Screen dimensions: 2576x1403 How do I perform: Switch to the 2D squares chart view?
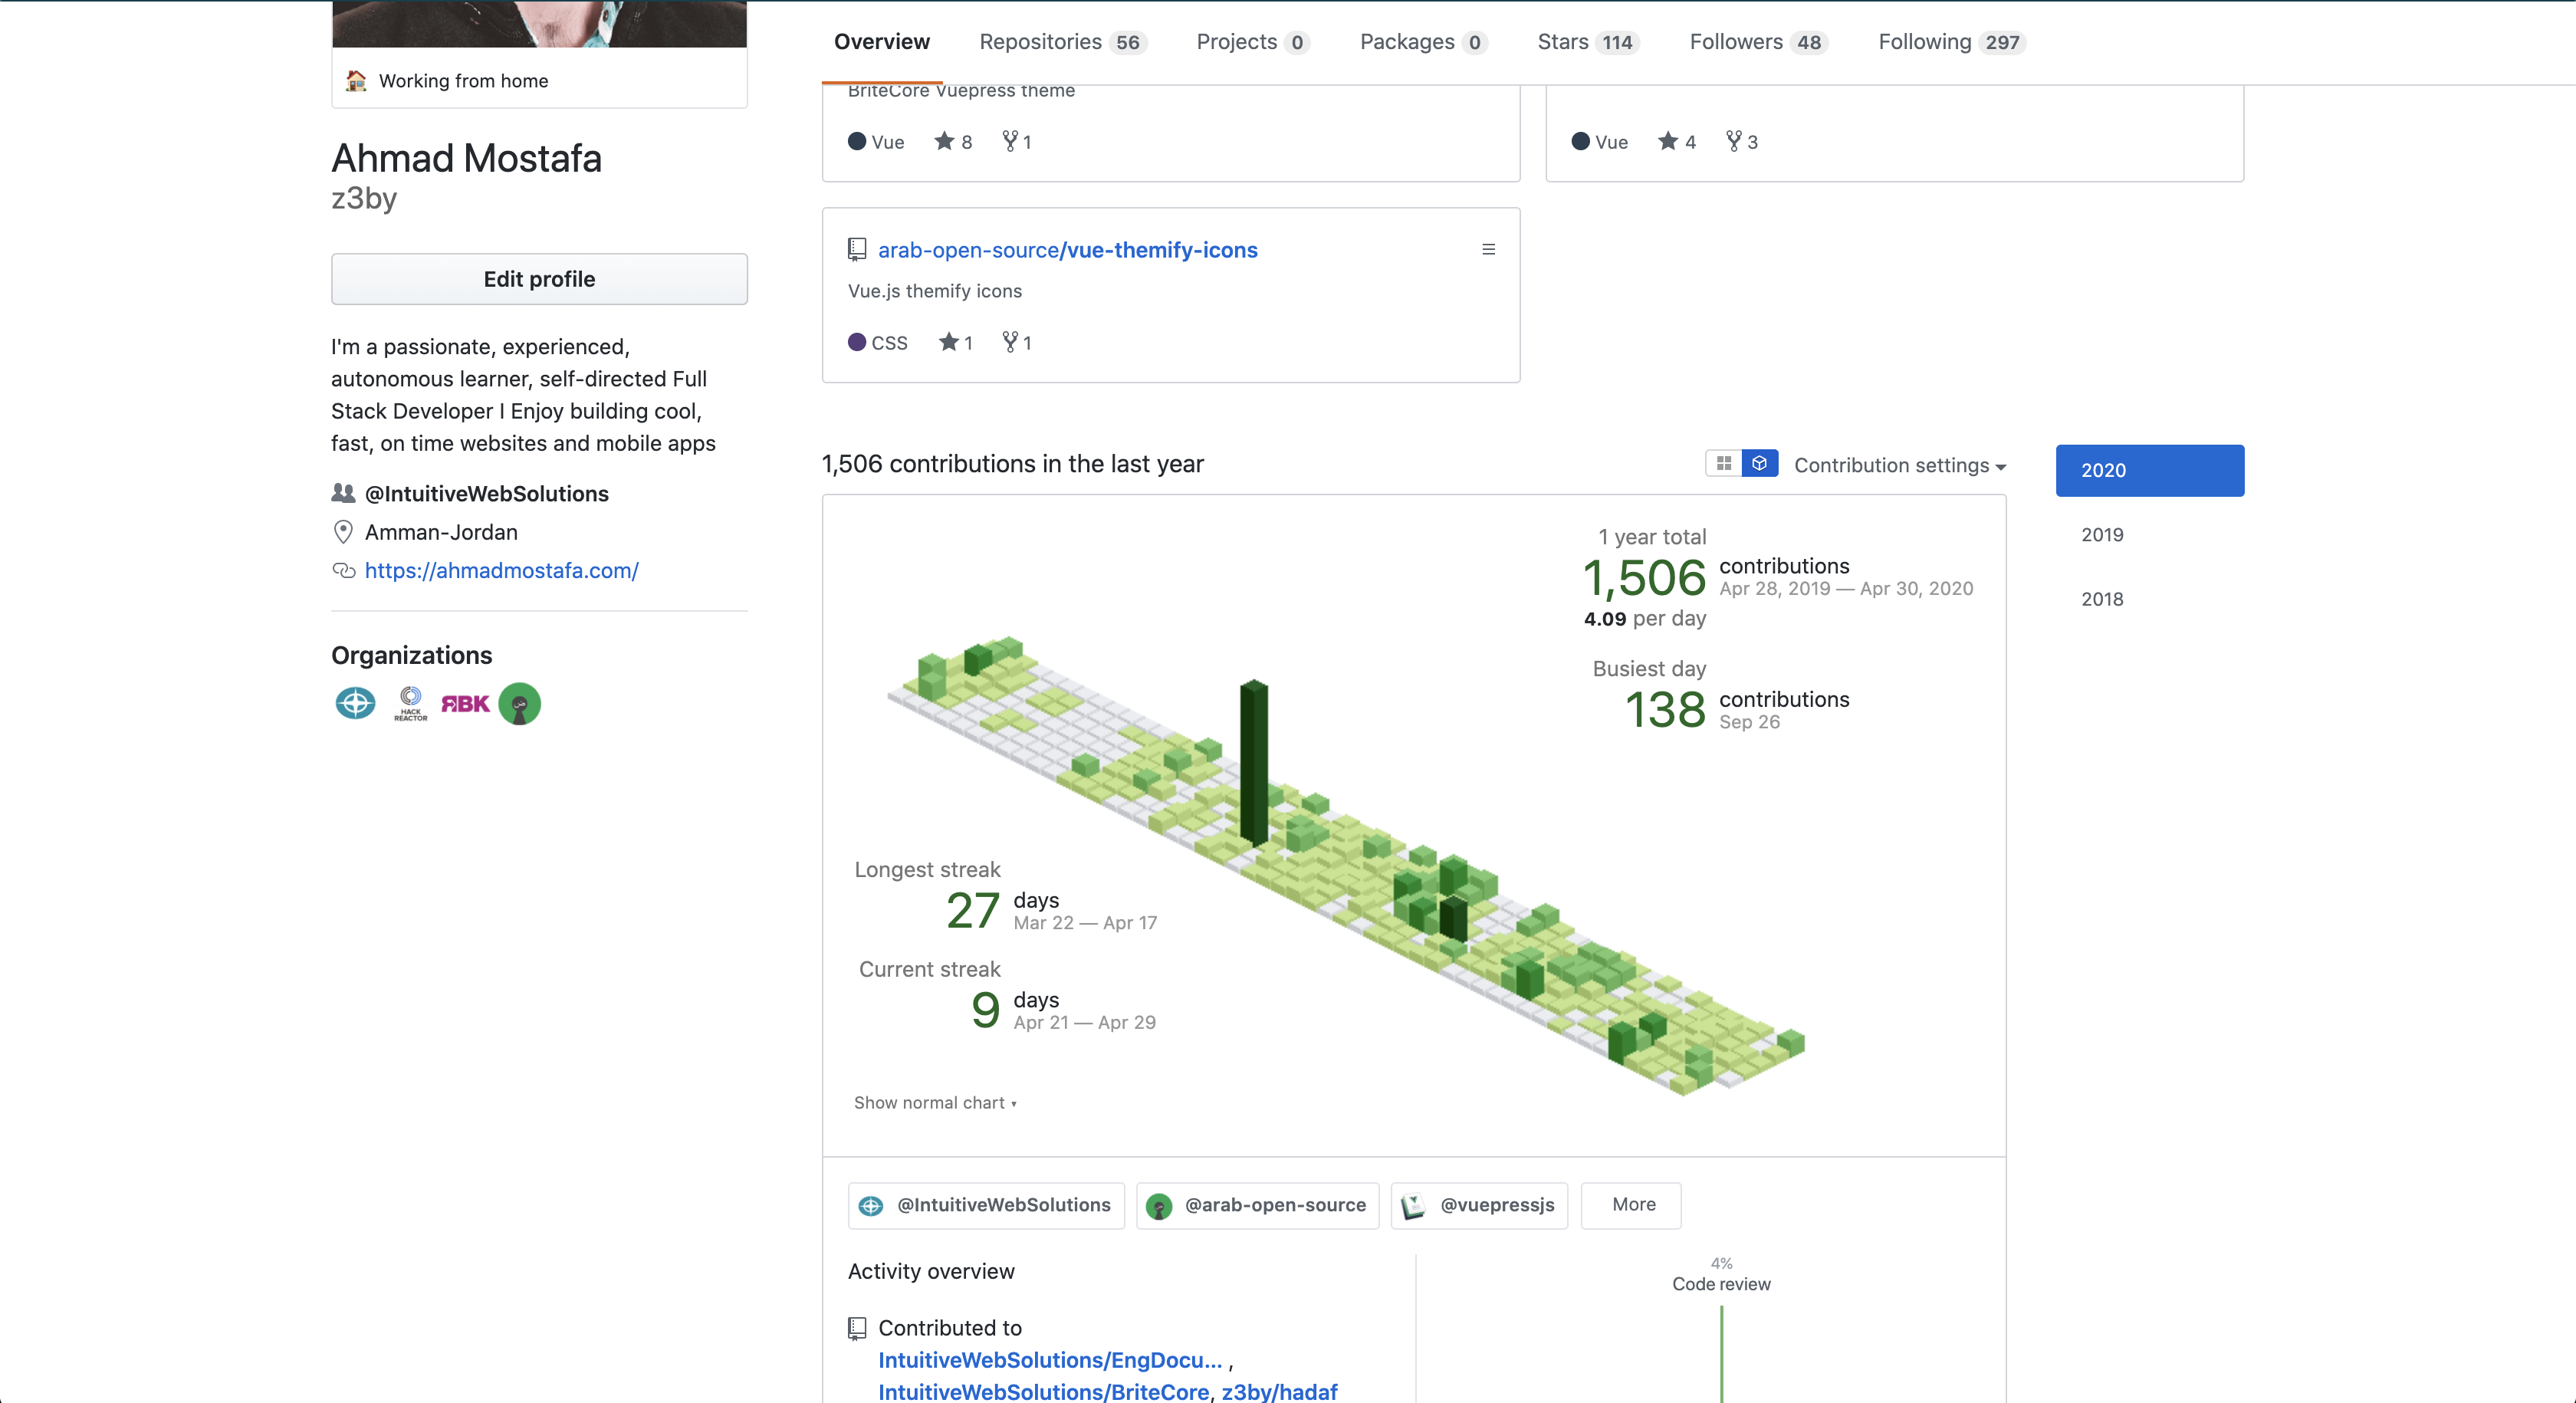click(x=1723, y=464)
